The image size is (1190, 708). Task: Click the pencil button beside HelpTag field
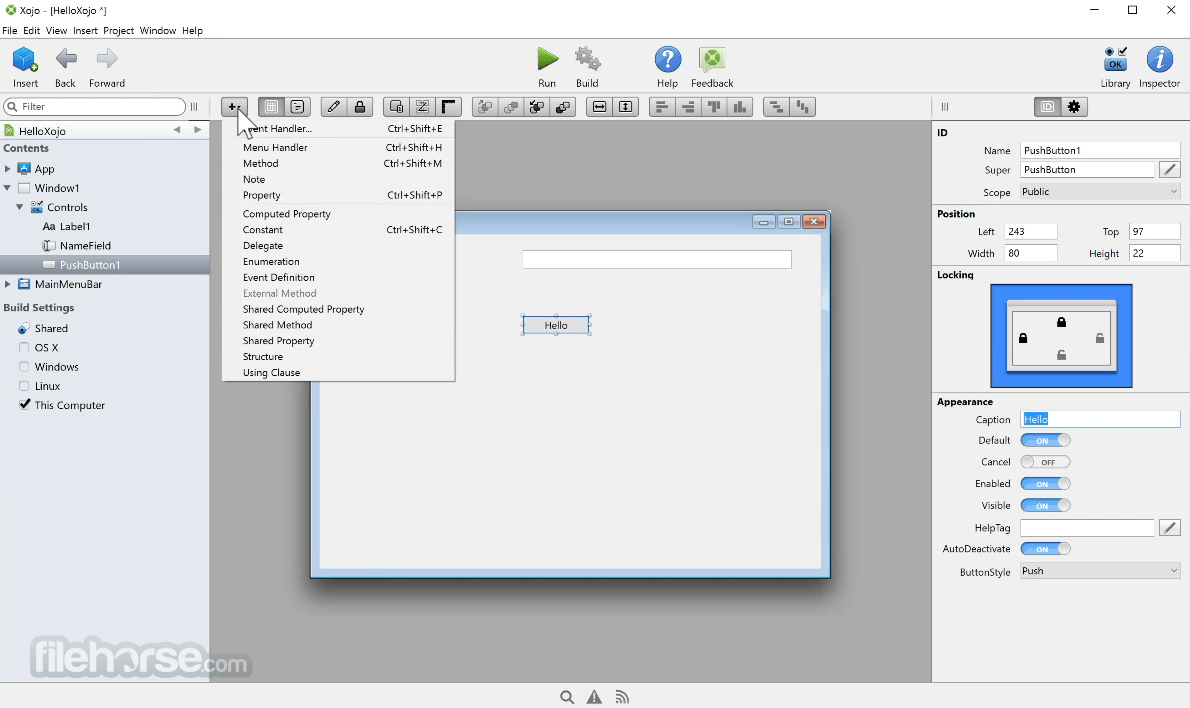(1170, 527)
